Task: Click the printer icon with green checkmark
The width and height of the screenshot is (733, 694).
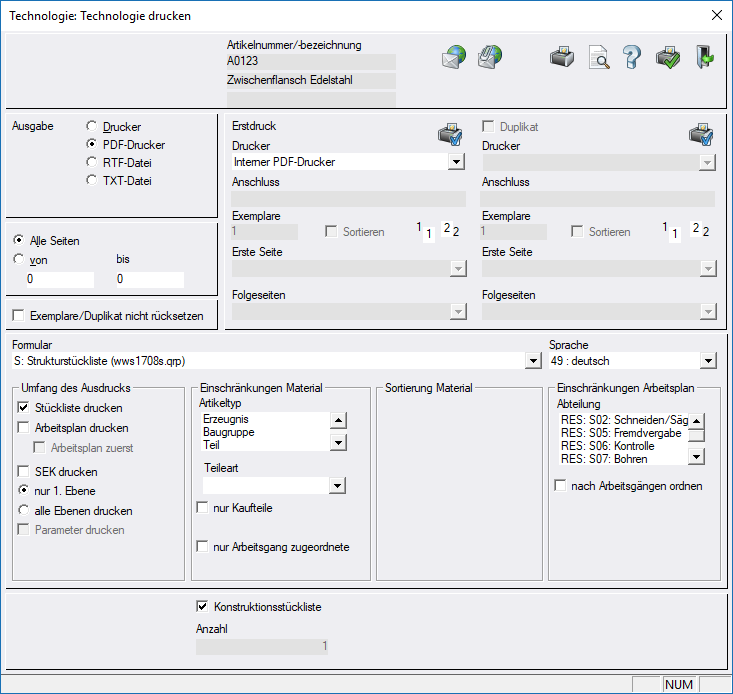Action: tap(668, 58)
